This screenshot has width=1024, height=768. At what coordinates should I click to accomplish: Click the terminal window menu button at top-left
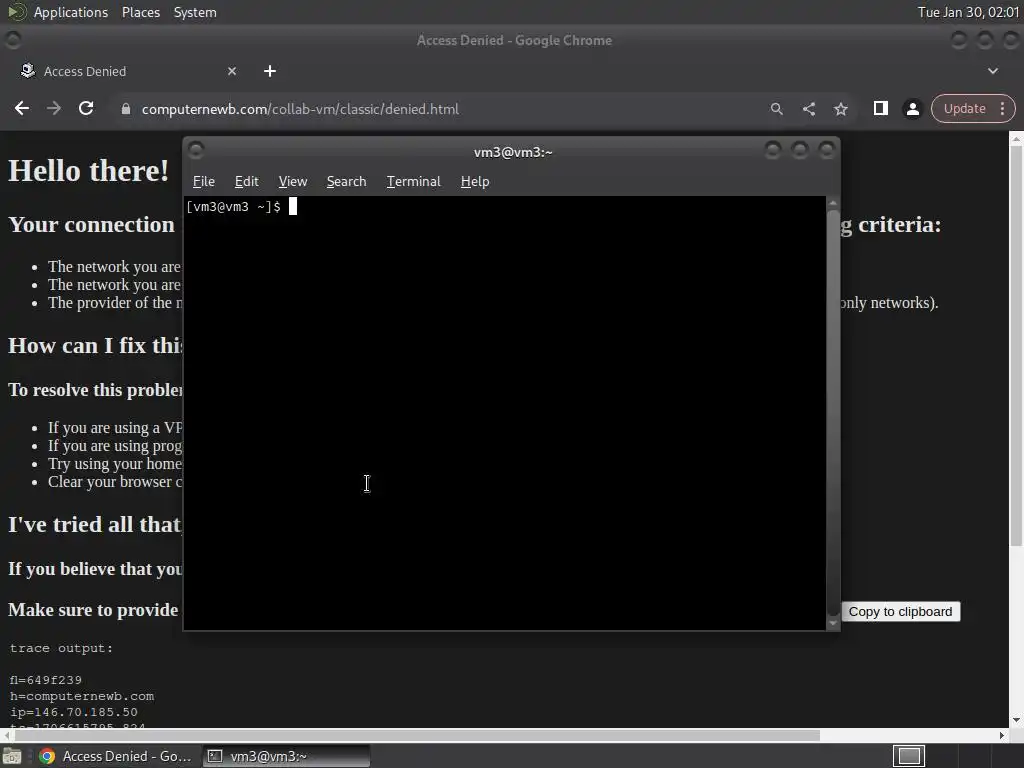[x=196, y=151]
